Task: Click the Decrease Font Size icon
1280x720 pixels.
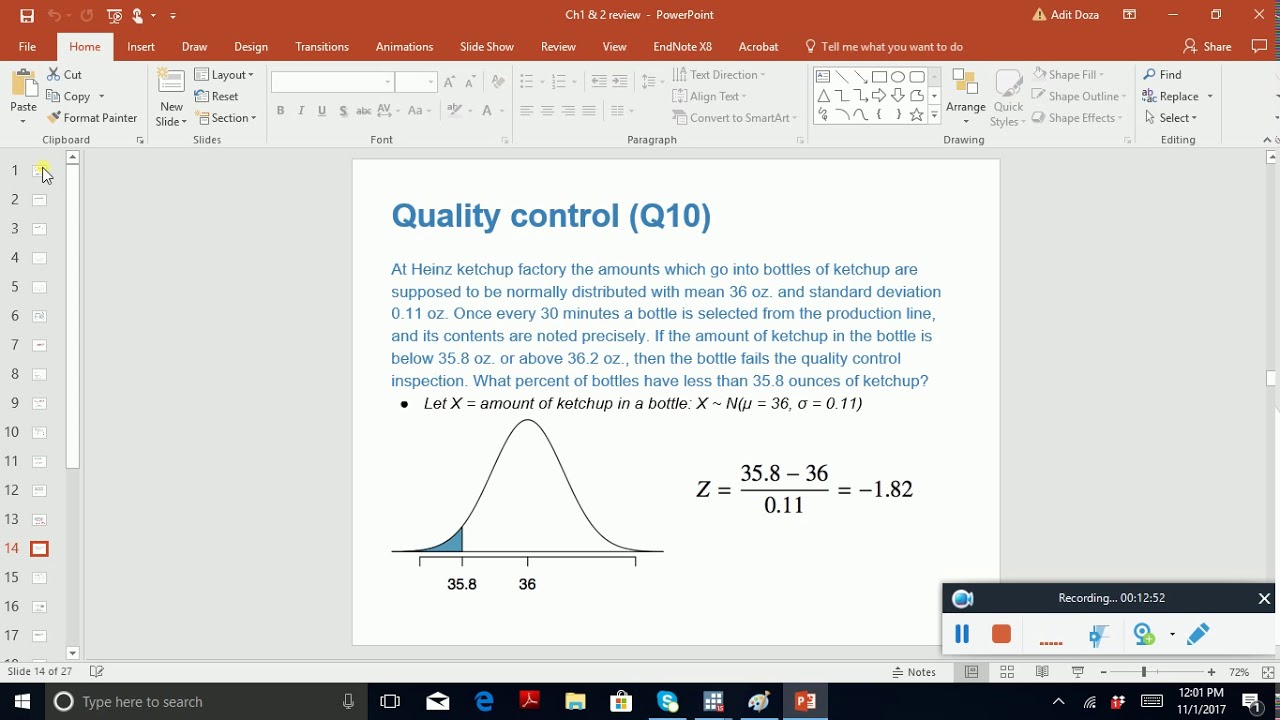Action: click(x=470, y=82)
